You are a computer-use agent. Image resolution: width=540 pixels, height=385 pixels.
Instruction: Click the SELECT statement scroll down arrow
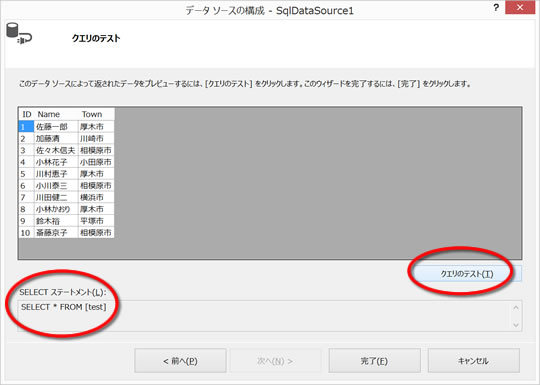pyautogui.click(x=516, y=325)
